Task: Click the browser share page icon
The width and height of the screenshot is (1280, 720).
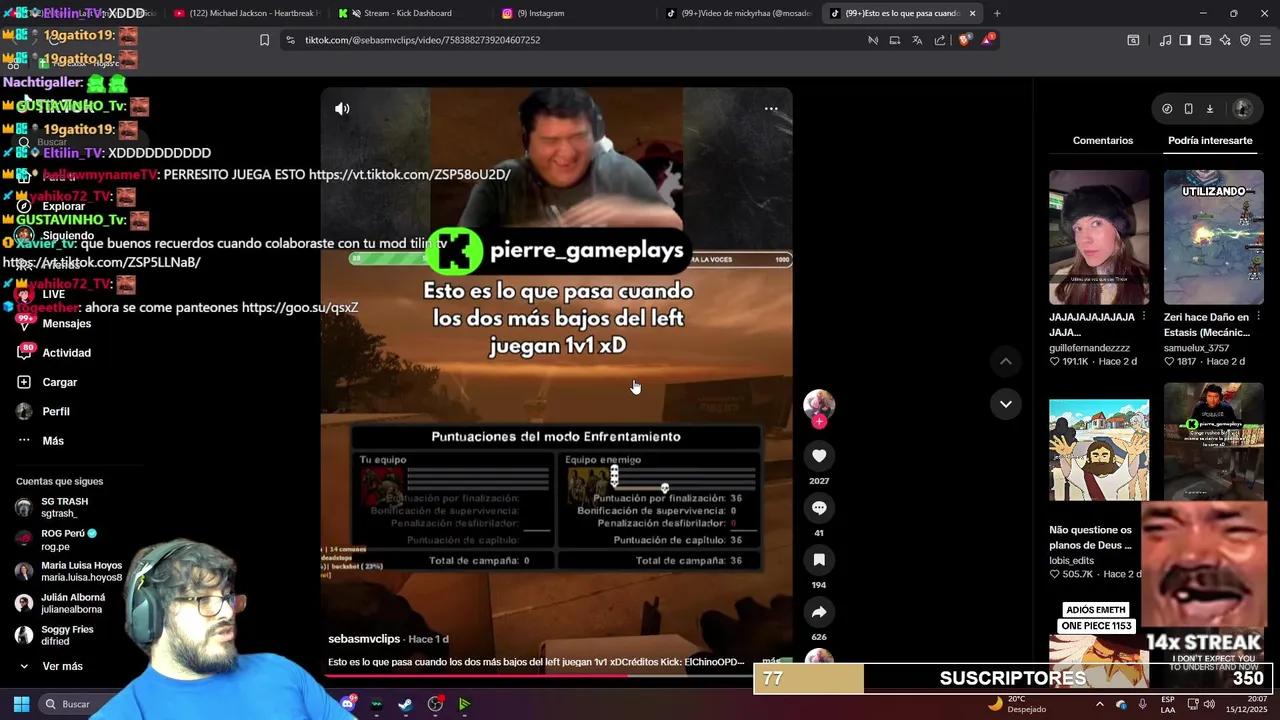Action: 940,40
